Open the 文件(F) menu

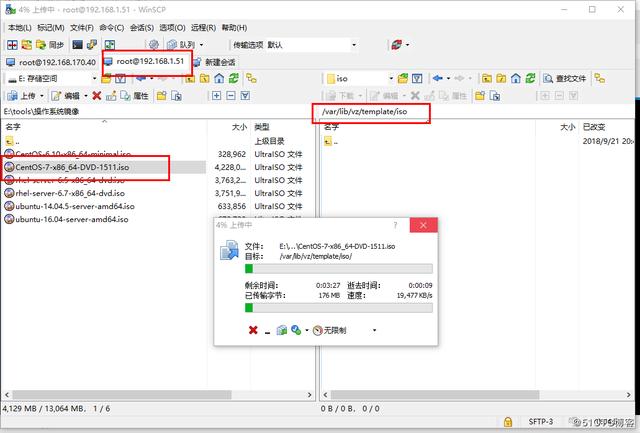point(82,28)
